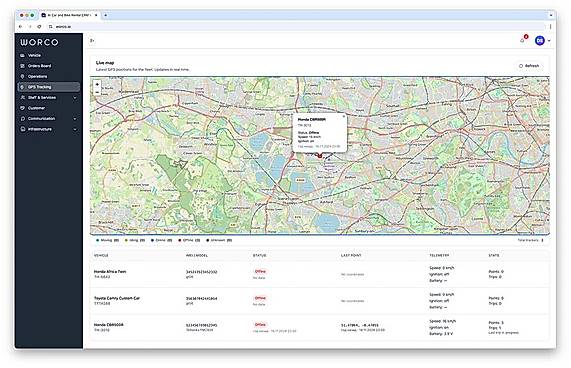Image resolution: width=571 pixels, height=368 pixels.
Task: Click the Operations pin icon in sidebar
Action: click(23, 76)
